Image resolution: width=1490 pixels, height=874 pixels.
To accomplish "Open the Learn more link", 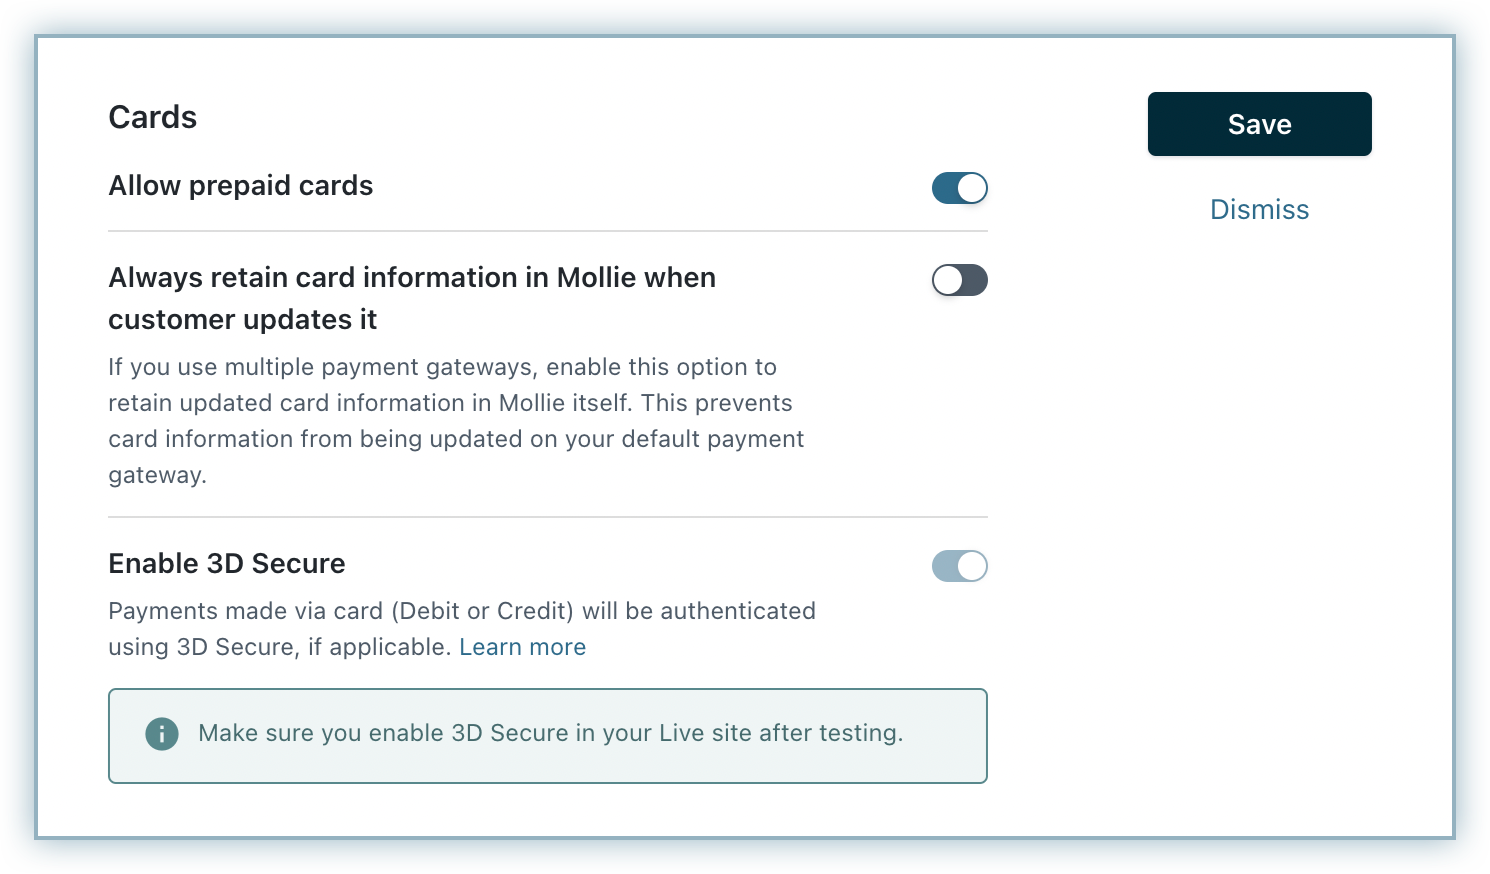I will [522, 647].
